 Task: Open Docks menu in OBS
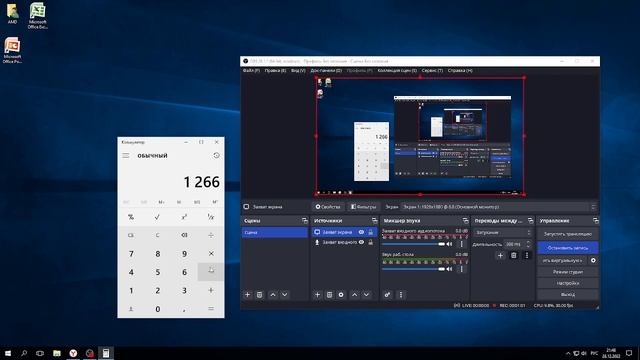326,71
